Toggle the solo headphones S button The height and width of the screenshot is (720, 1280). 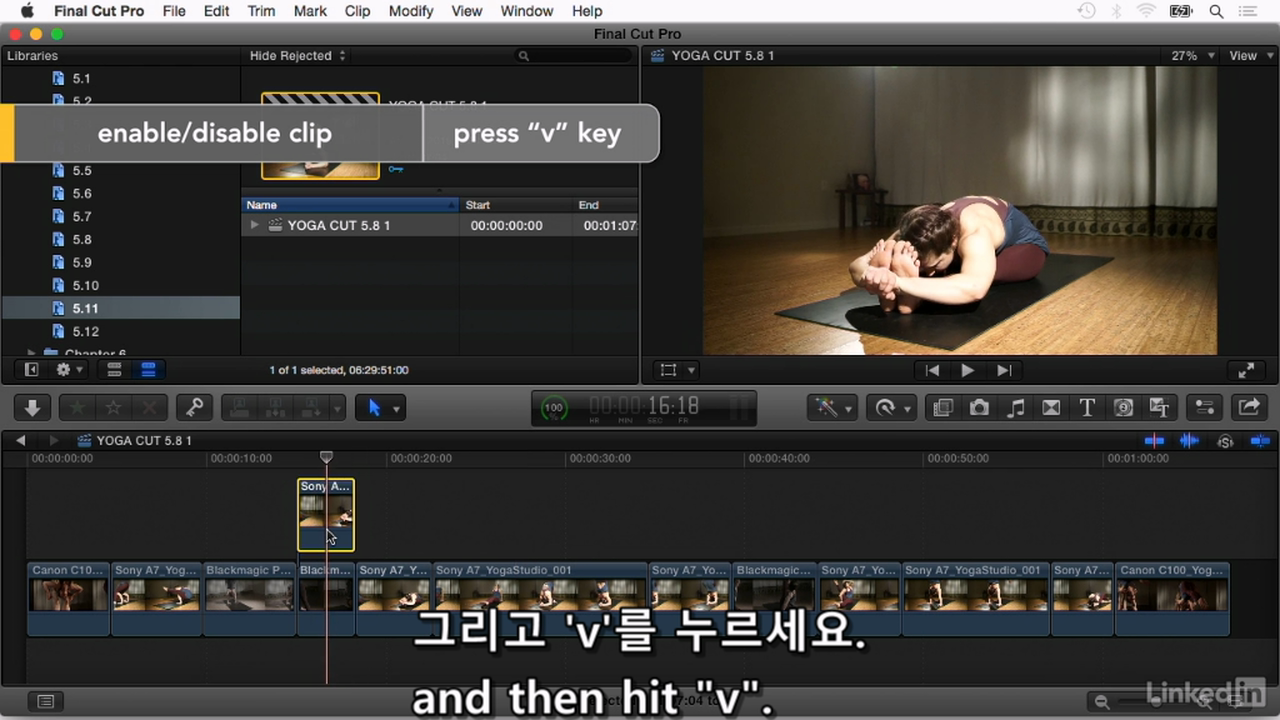(1225, 441)
